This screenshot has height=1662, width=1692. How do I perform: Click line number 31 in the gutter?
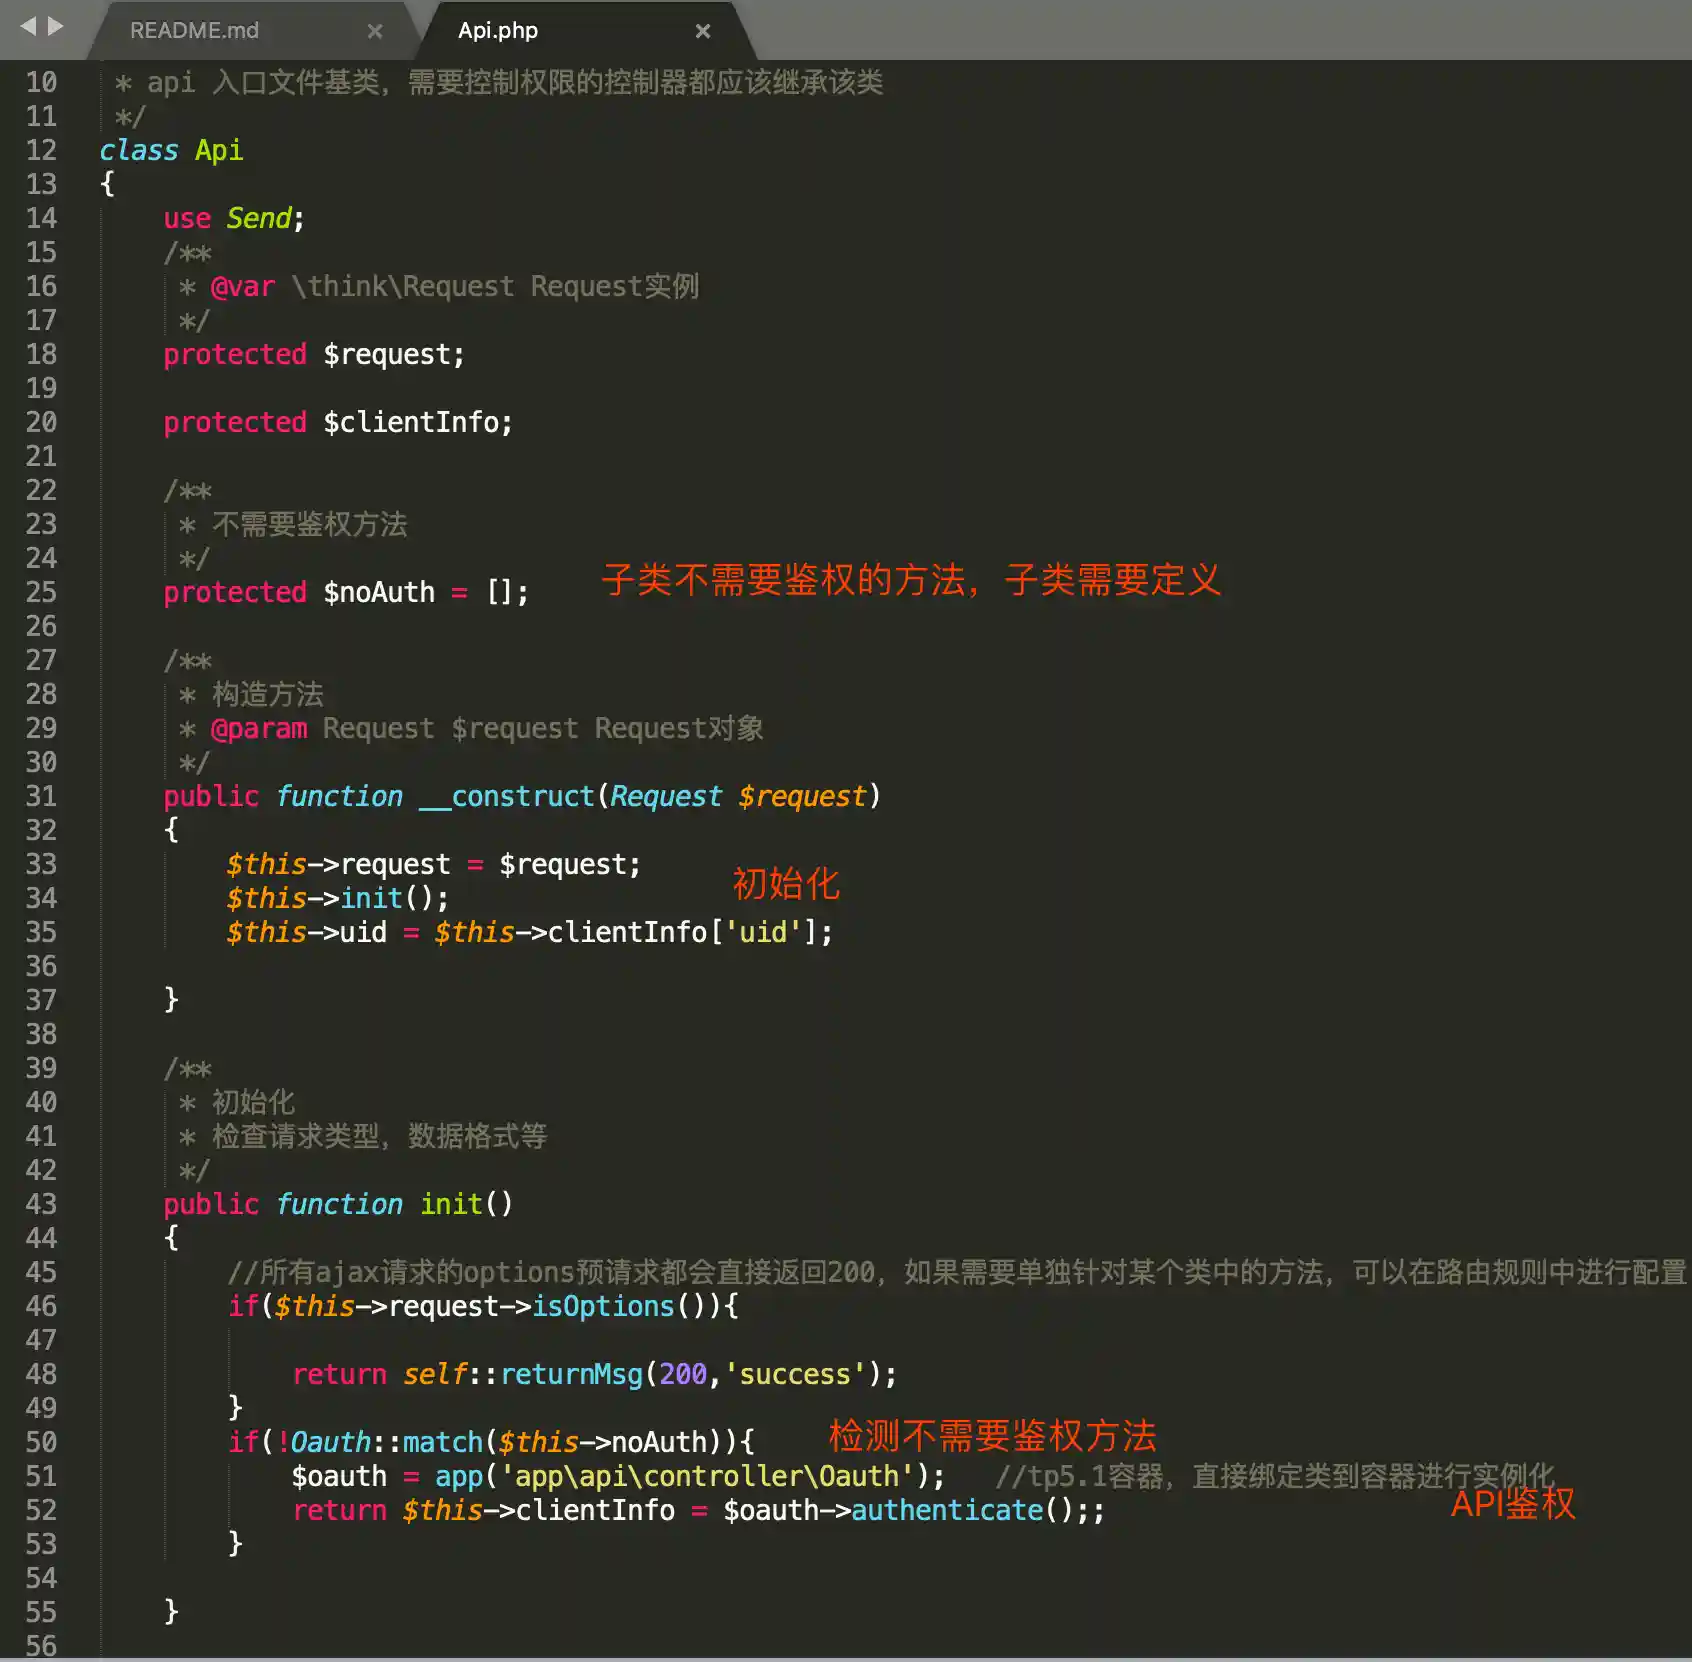[41, 796]
